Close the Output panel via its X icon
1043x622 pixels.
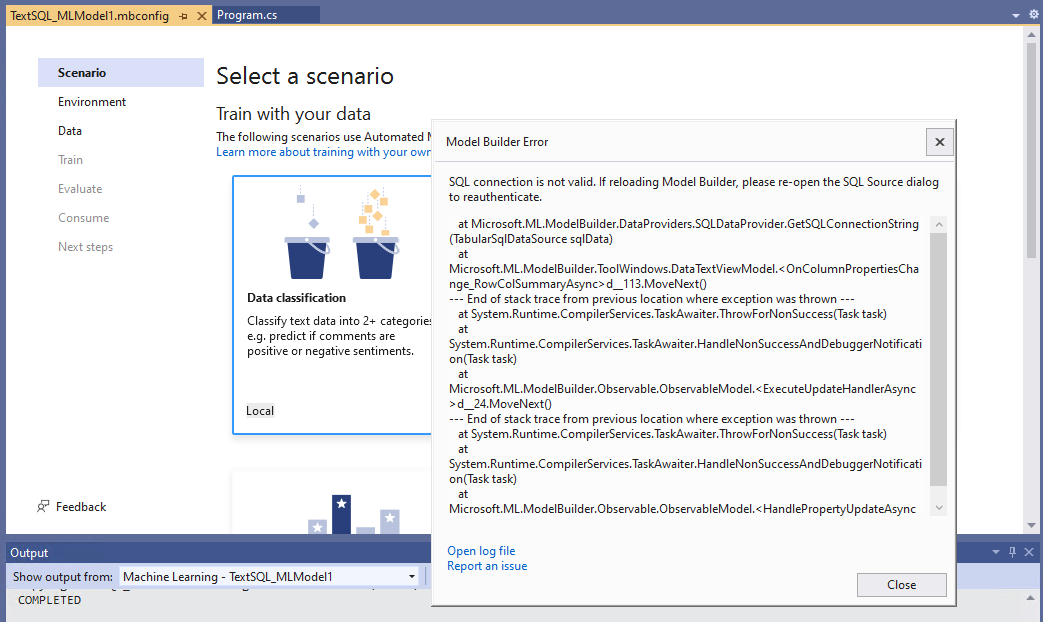click(x=1029, y=551)
